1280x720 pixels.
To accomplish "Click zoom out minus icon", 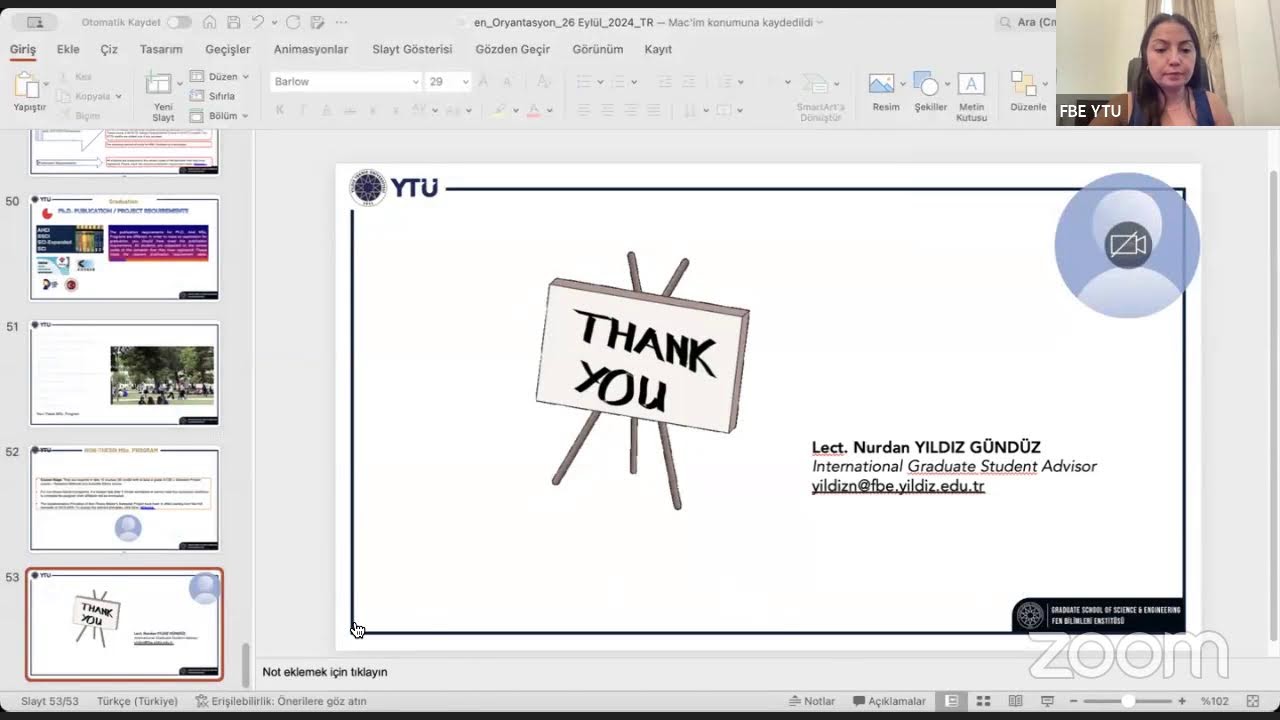I will pyautogui.click(x=1075, y=701).
